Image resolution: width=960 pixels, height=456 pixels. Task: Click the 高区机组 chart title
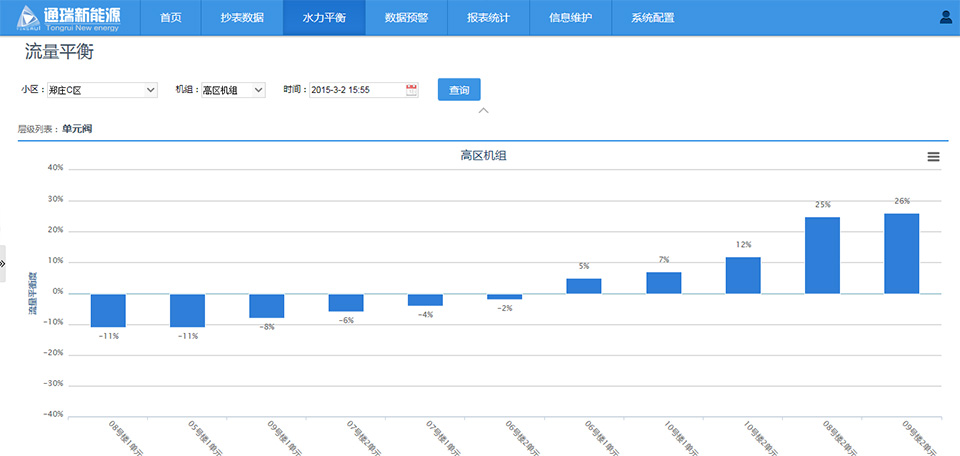click(x=483, y=155)
